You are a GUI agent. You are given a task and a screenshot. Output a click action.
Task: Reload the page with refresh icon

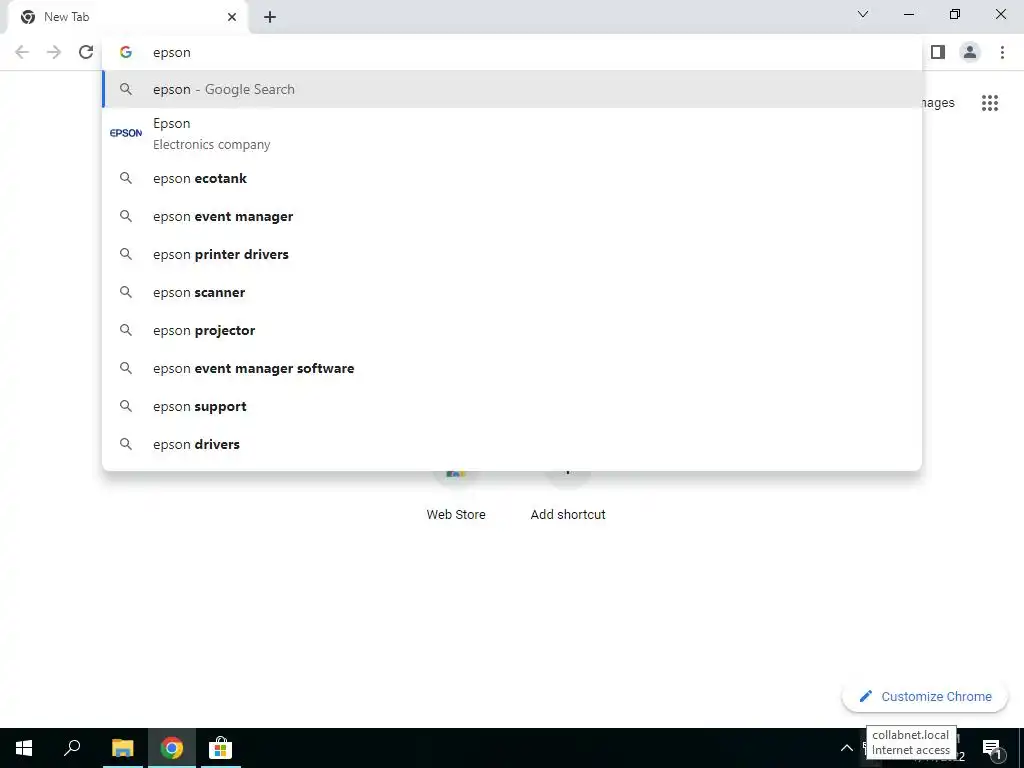tap(86, 52)
